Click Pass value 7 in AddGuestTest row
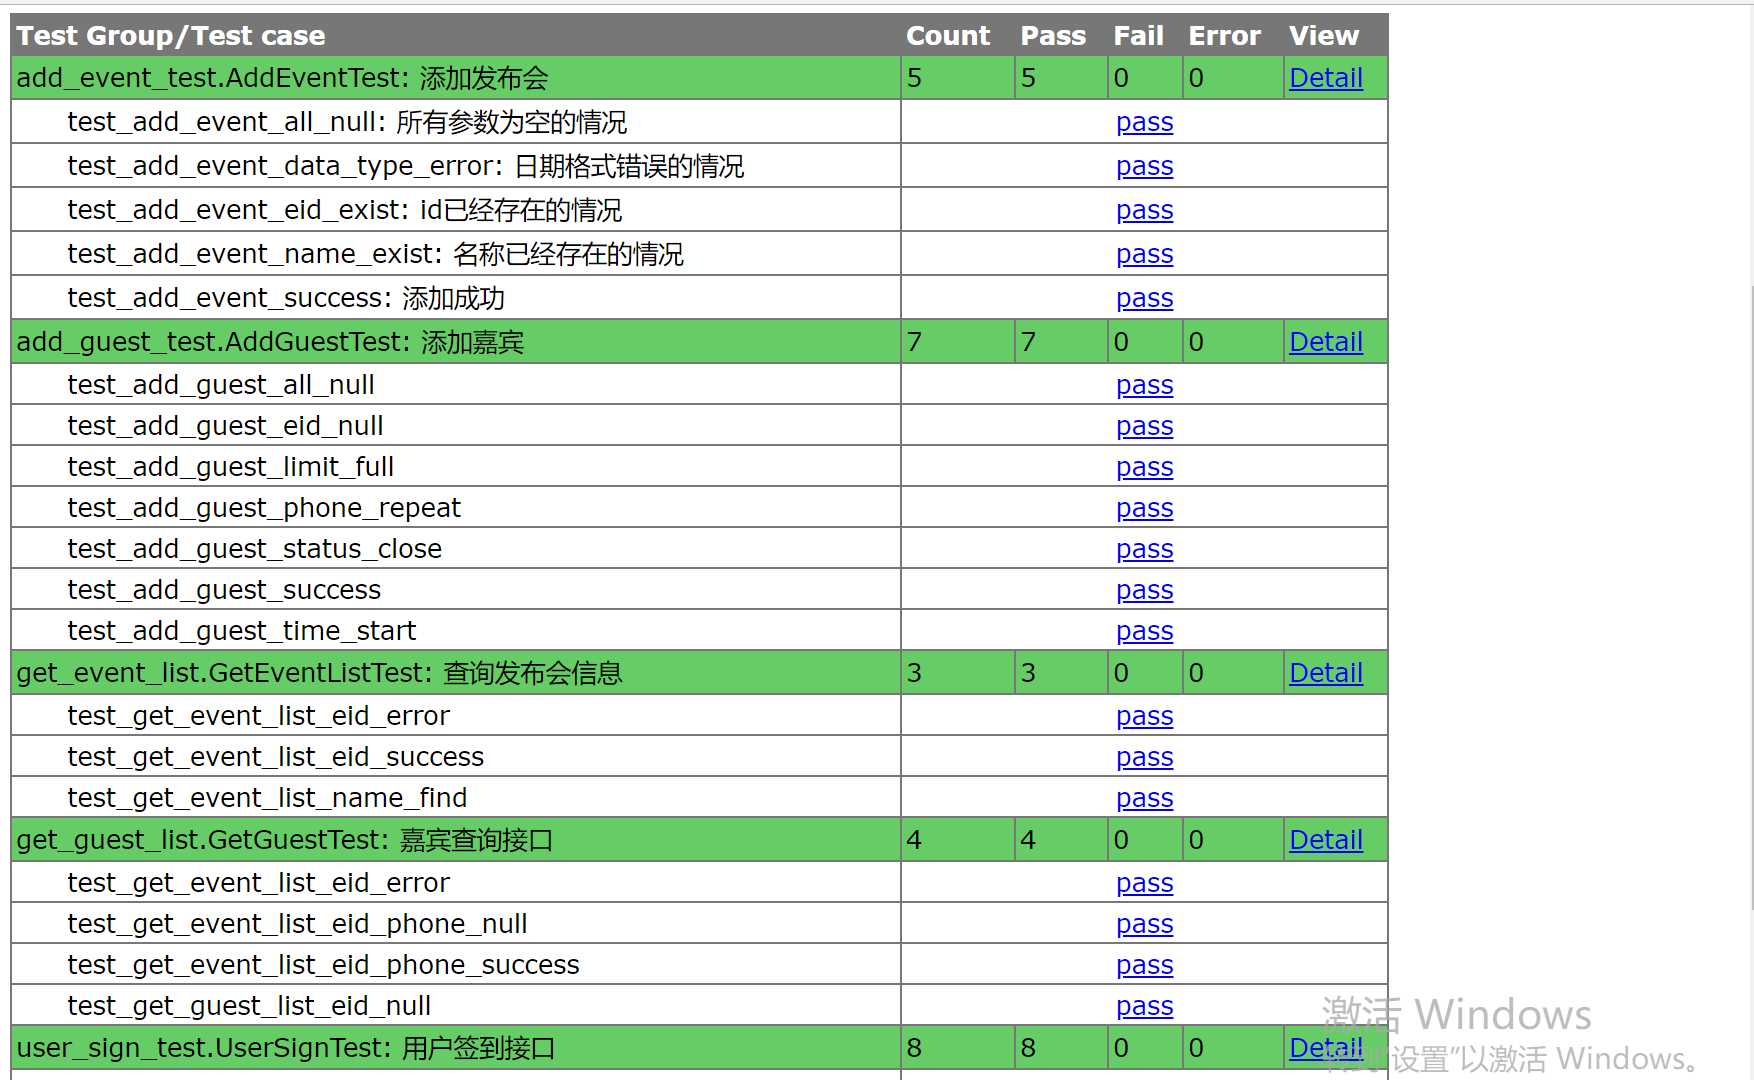The height and width of the screenshot is (1080, 1754). [x=1028, y=342]
